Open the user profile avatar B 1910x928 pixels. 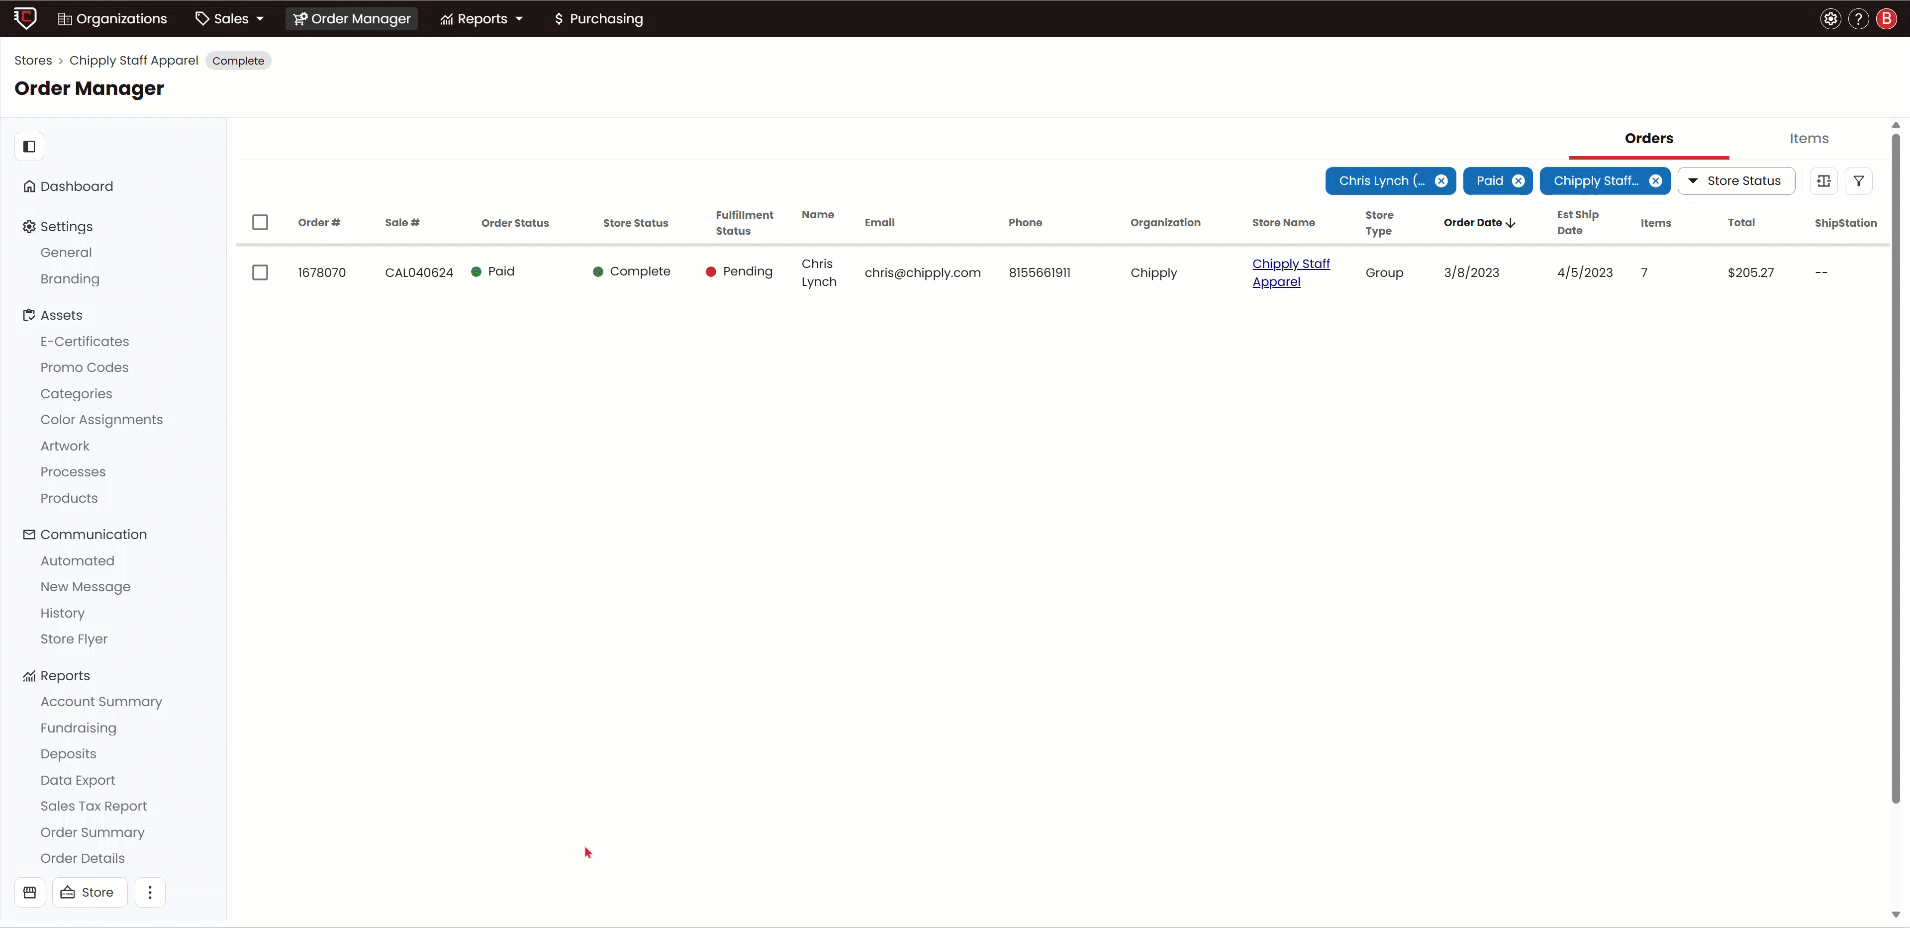point(1887,19)
